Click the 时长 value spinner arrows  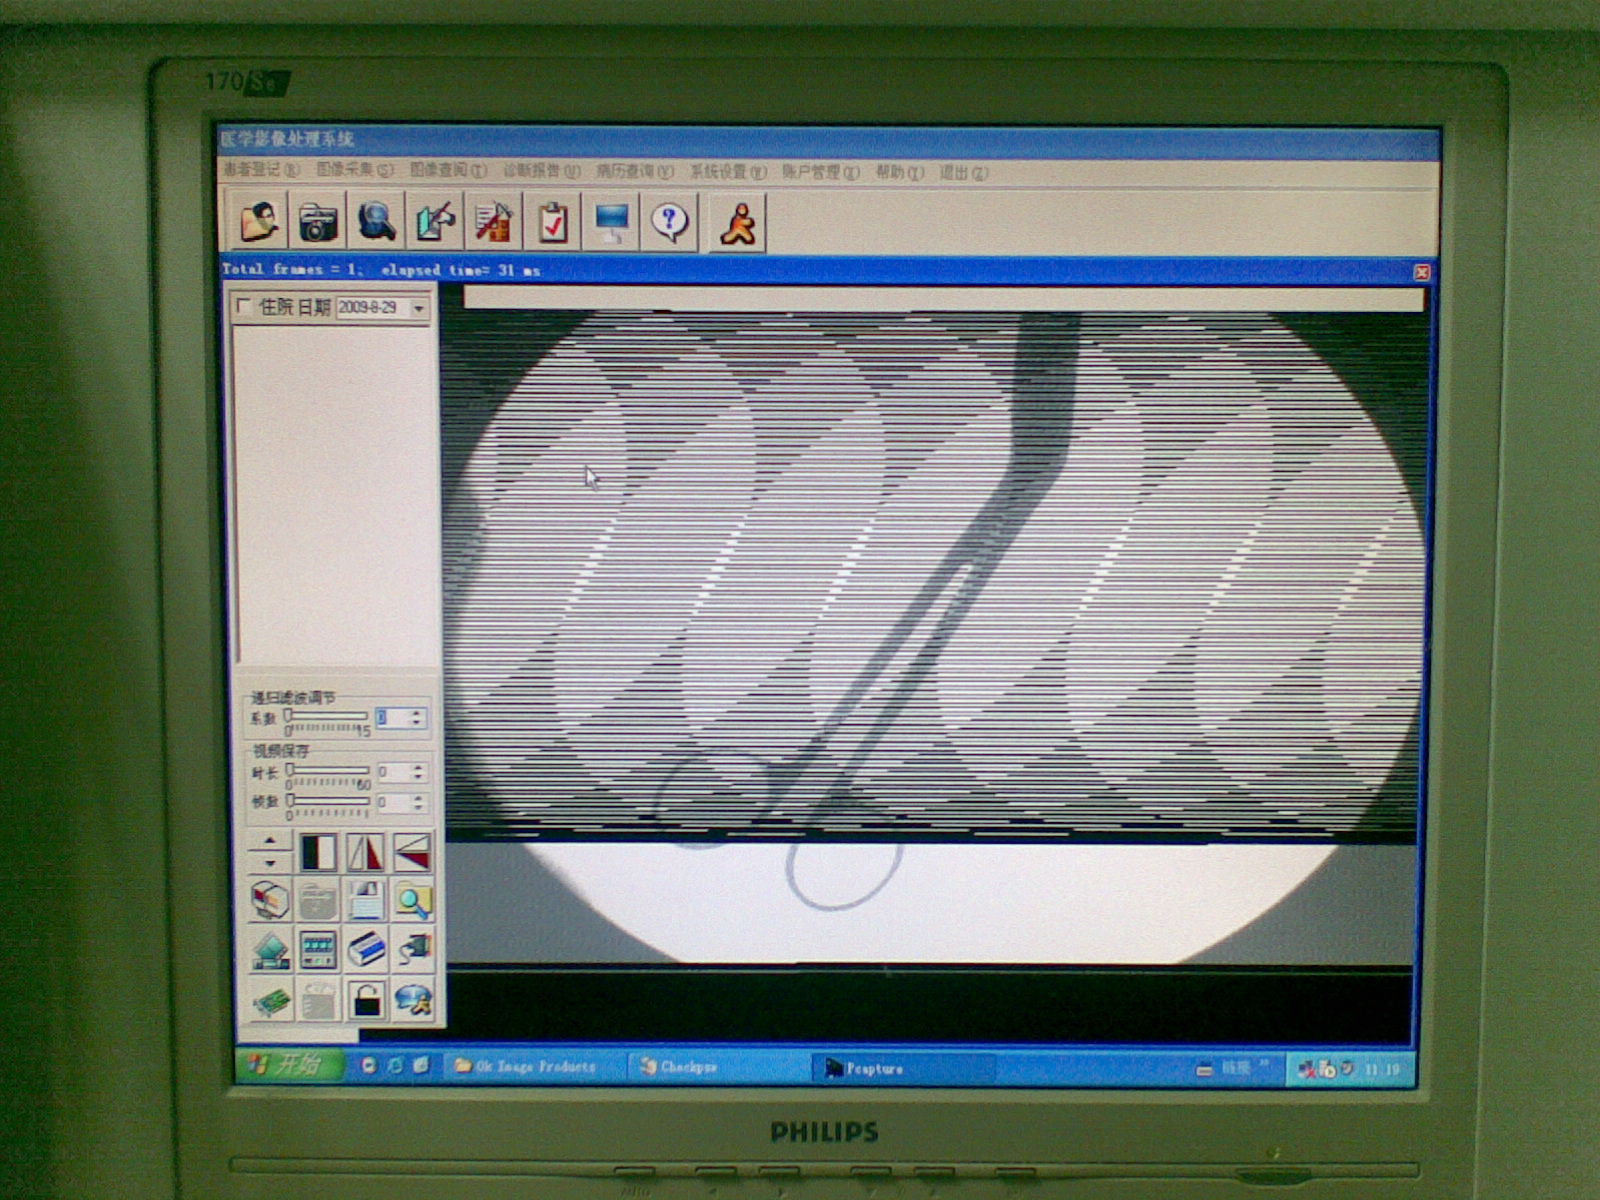[417, 772]
